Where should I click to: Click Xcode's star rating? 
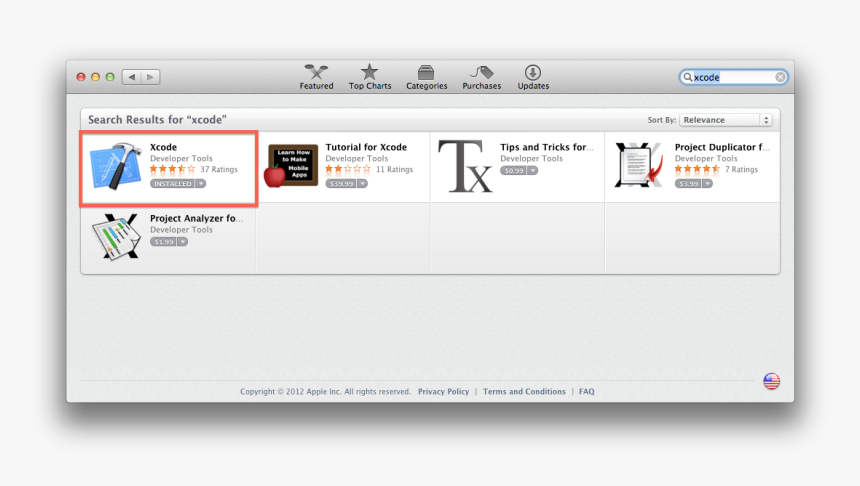pos(172,169)
